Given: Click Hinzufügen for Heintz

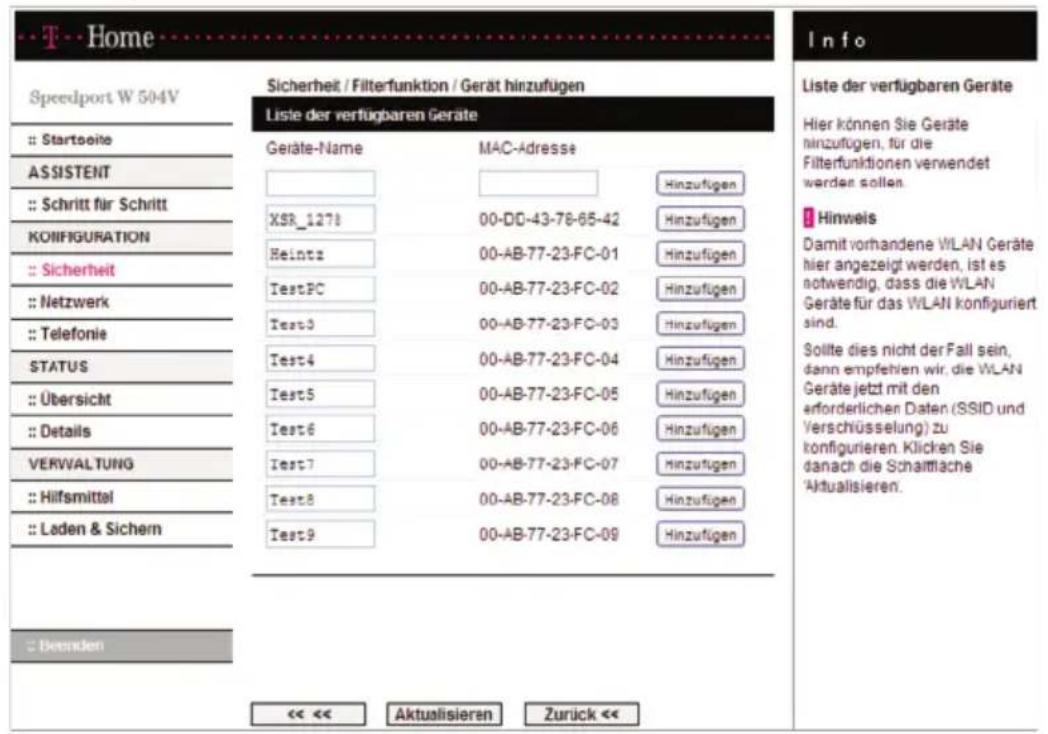Looking at the screenshot, I should click(700, 254).
